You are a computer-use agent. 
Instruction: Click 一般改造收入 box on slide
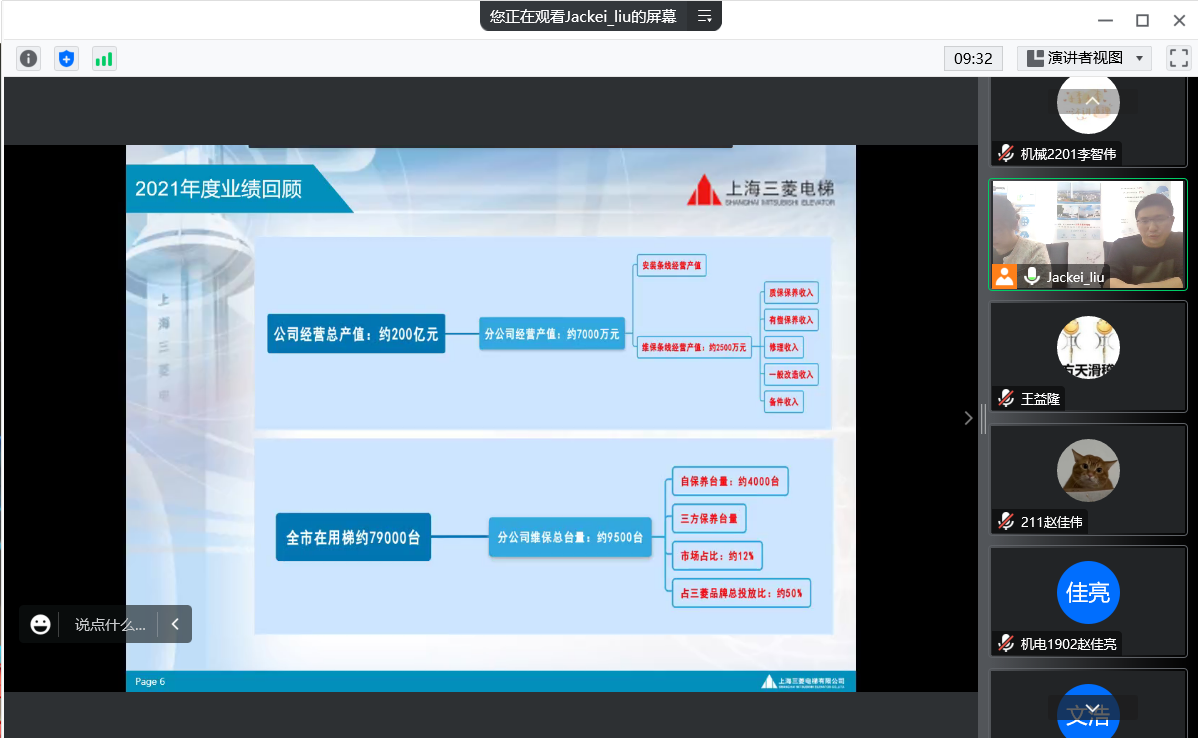[791, 374]
